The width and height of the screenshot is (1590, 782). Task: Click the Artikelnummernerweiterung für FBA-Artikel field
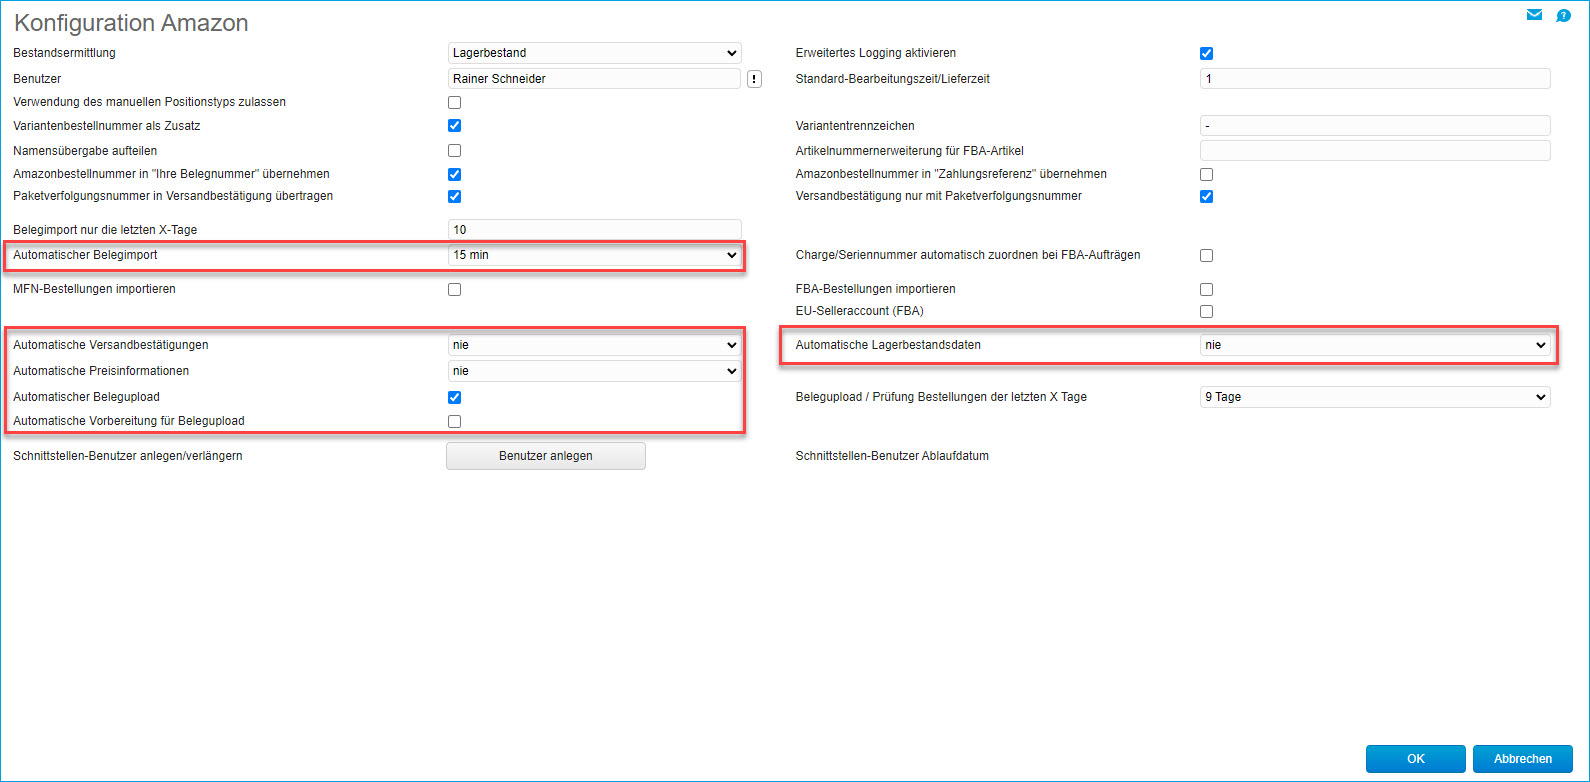pos(1375,151)
